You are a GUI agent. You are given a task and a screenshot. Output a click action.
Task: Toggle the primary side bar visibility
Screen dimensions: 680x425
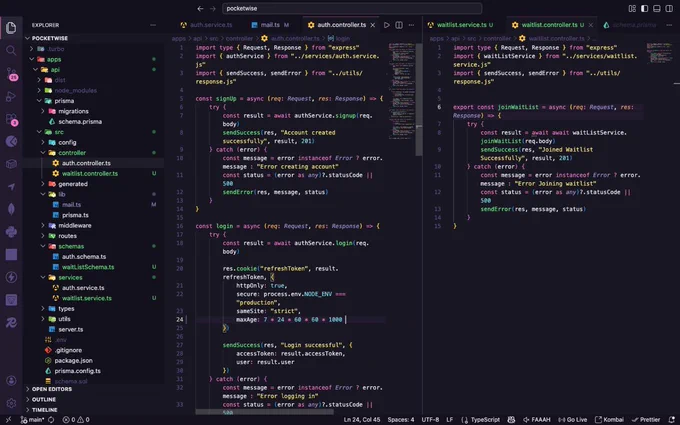click(644, 9)
